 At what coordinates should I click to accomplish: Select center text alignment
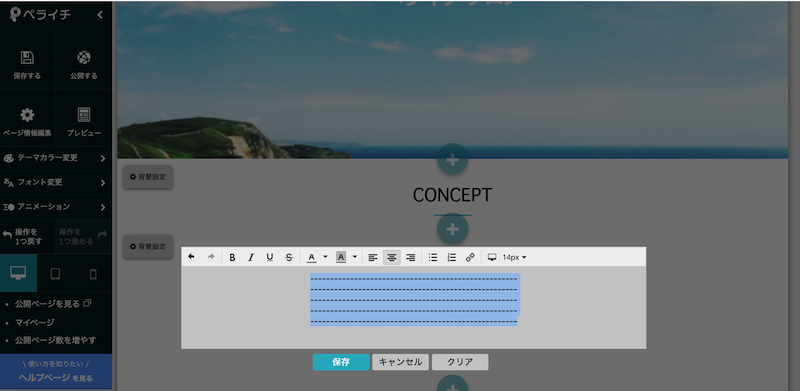(391, 257)
